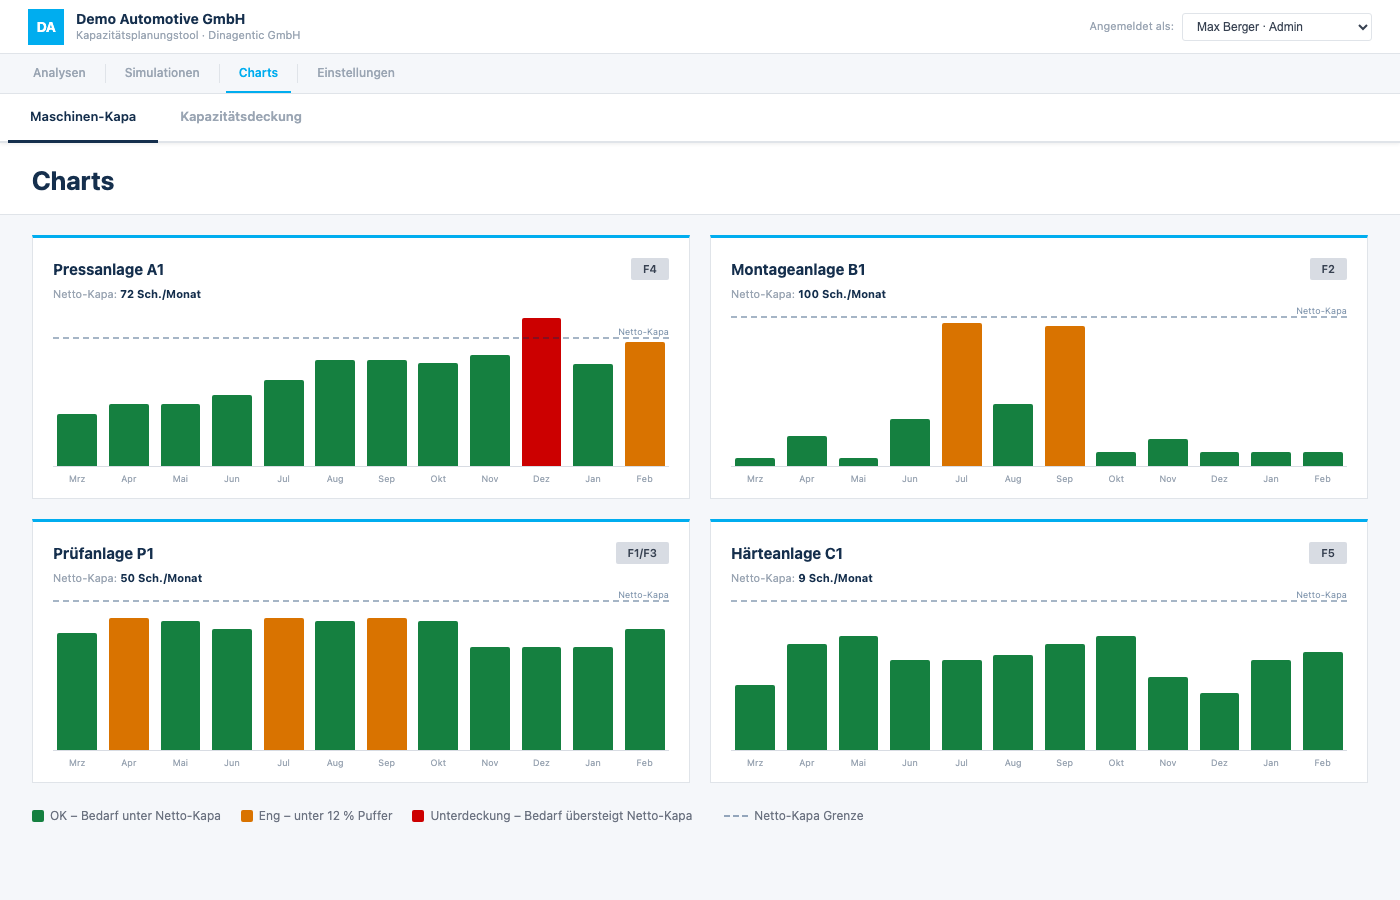The width and height of the screenshot is (1400, 900).
Task: Click 'Kapazitätsplanungstool · Dinagentic GmbH' subtitle
Action: 188,35
